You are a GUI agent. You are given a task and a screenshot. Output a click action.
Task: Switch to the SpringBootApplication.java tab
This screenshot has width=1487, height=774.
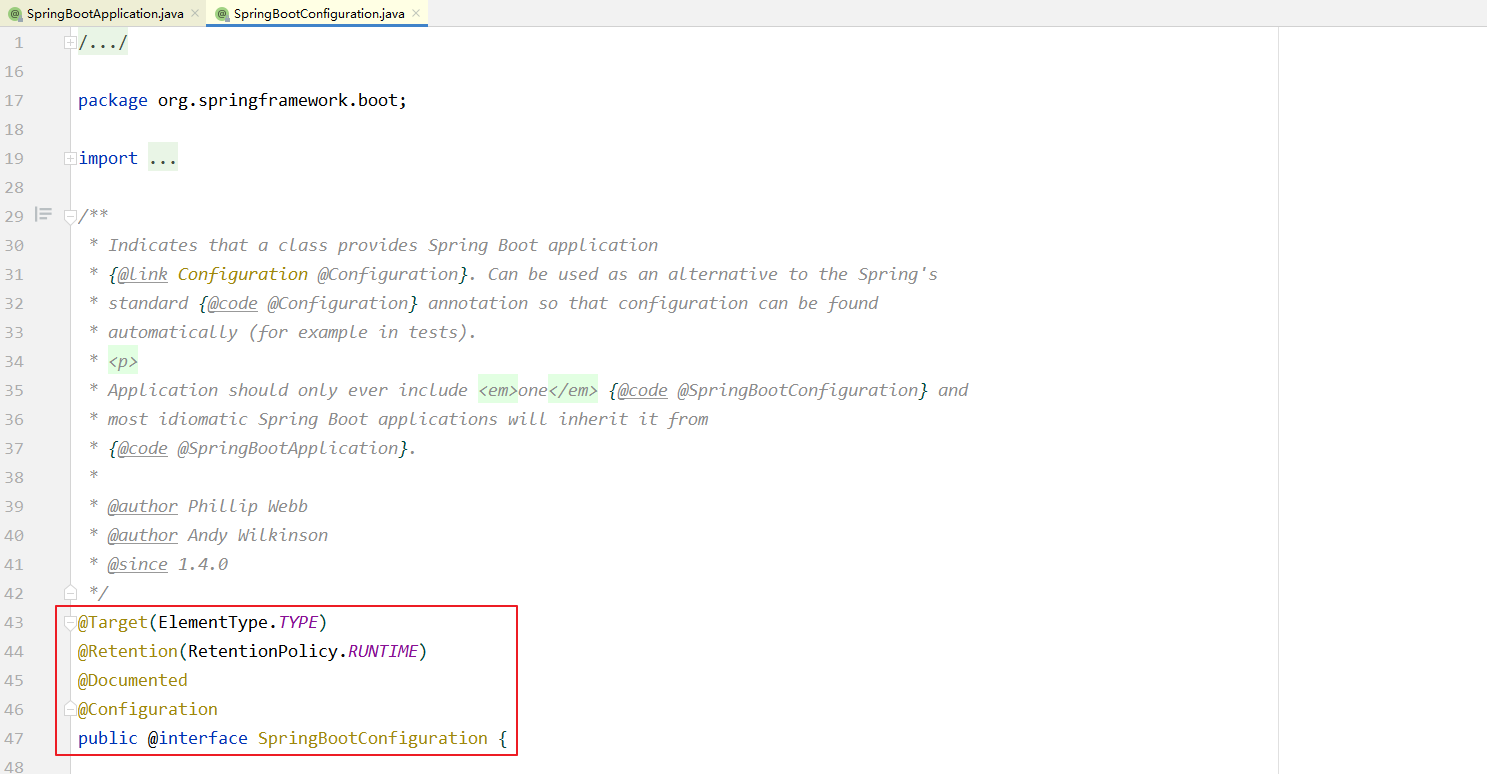click(x=103, y=13)
